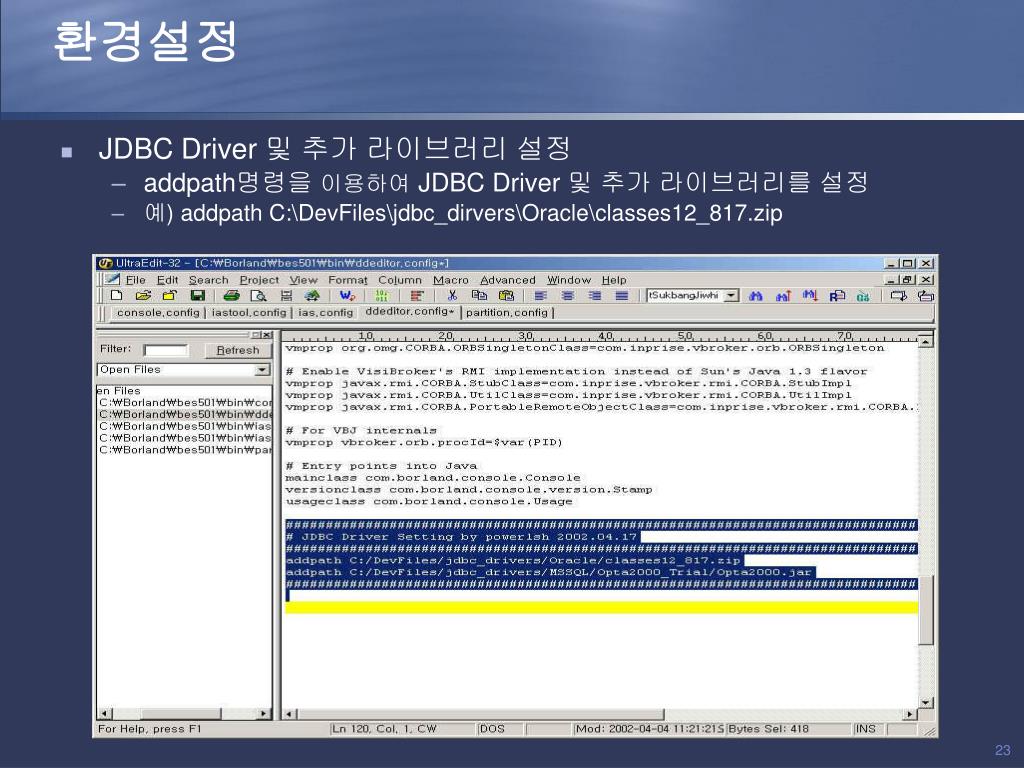Click the Goto line toolbar icon
The width and height of the screenshot is (1024, 768).
coord(863,296)
